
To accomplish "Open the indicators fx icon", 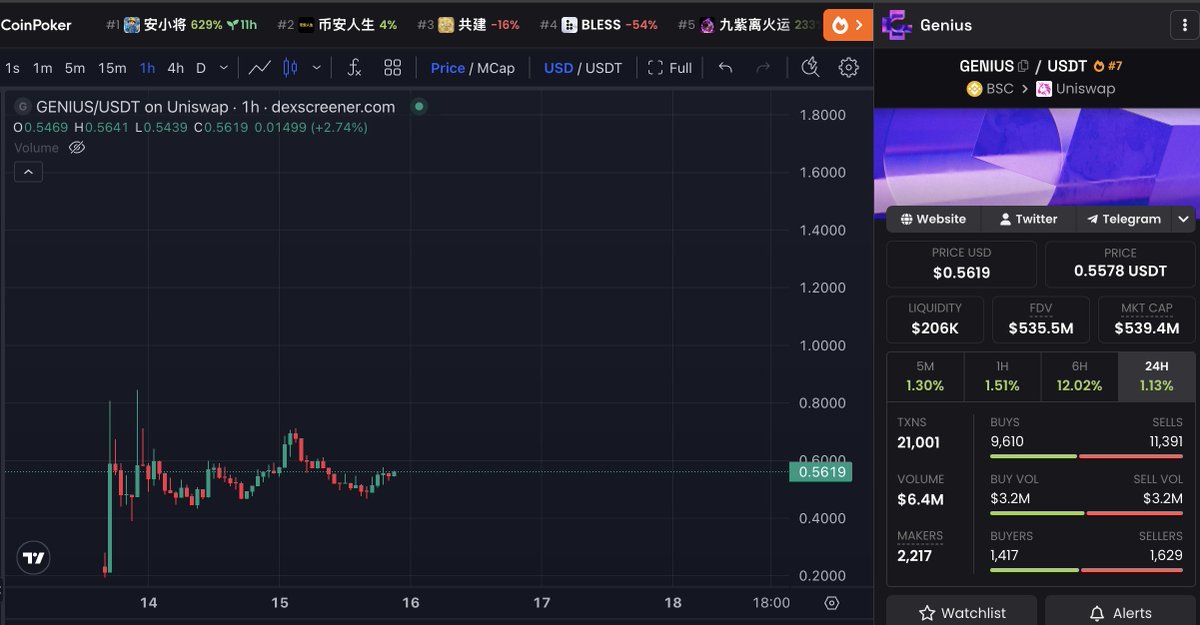I will (354, 68).
